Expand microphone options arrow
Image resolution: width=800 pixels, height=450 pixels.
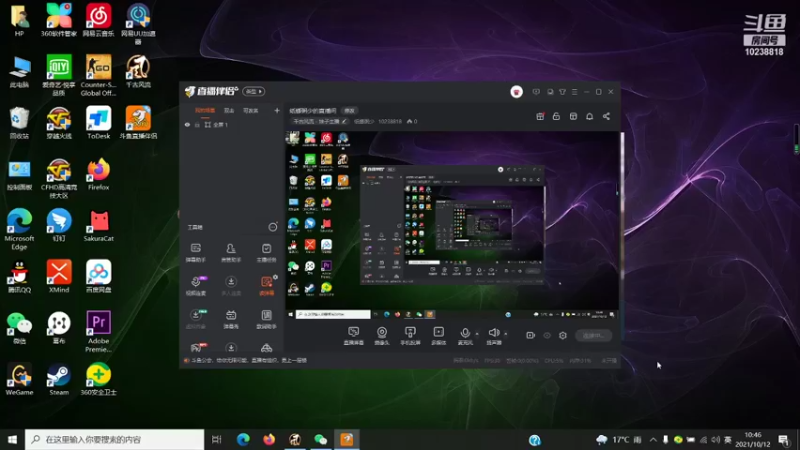[477, 334]
